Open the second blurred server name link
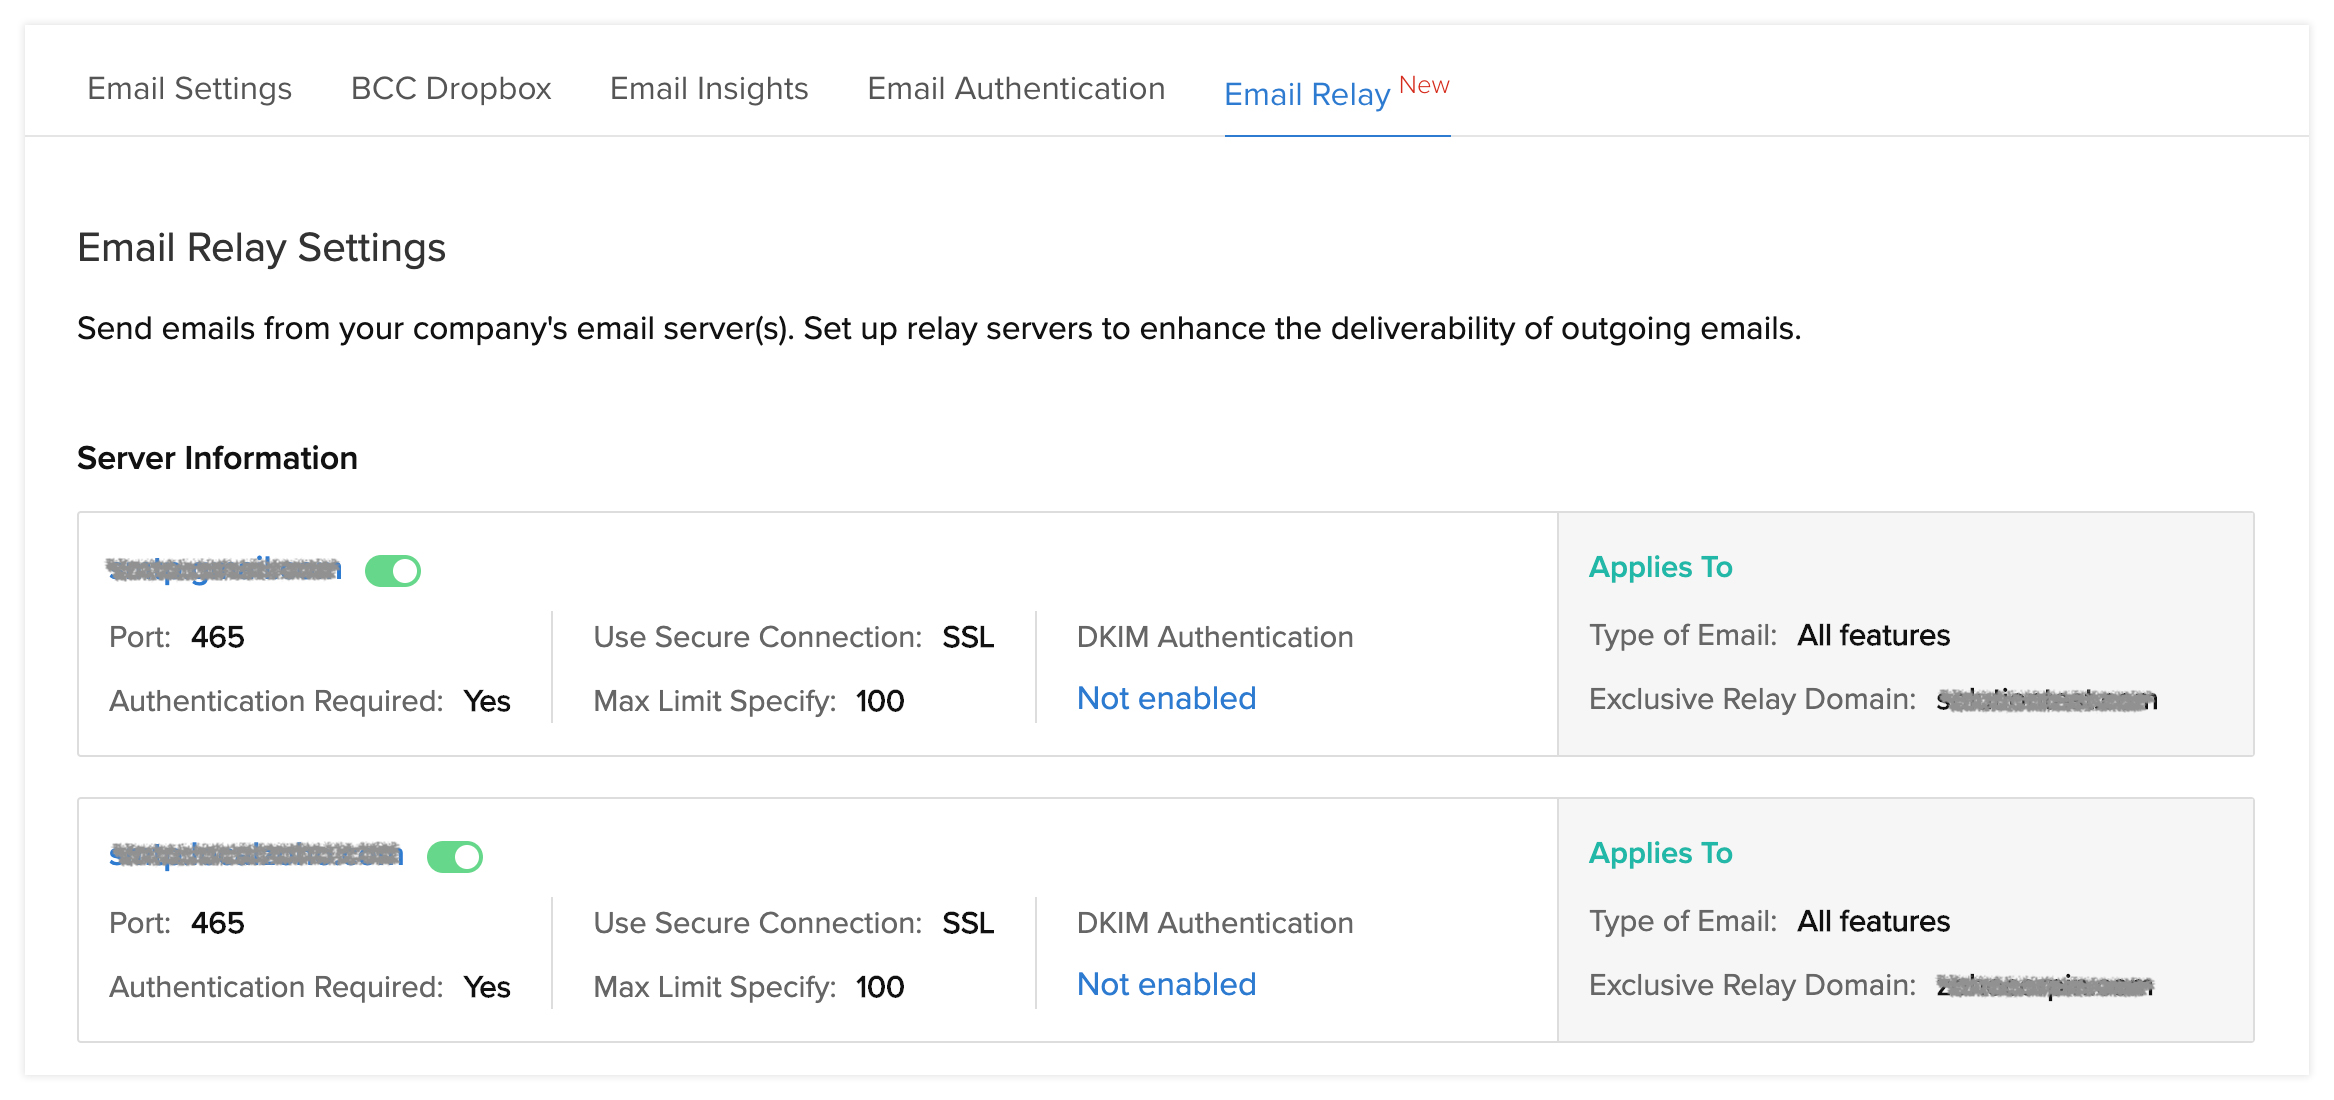This screenshot has width=2334, height=1100. click(x=256, y=855)
